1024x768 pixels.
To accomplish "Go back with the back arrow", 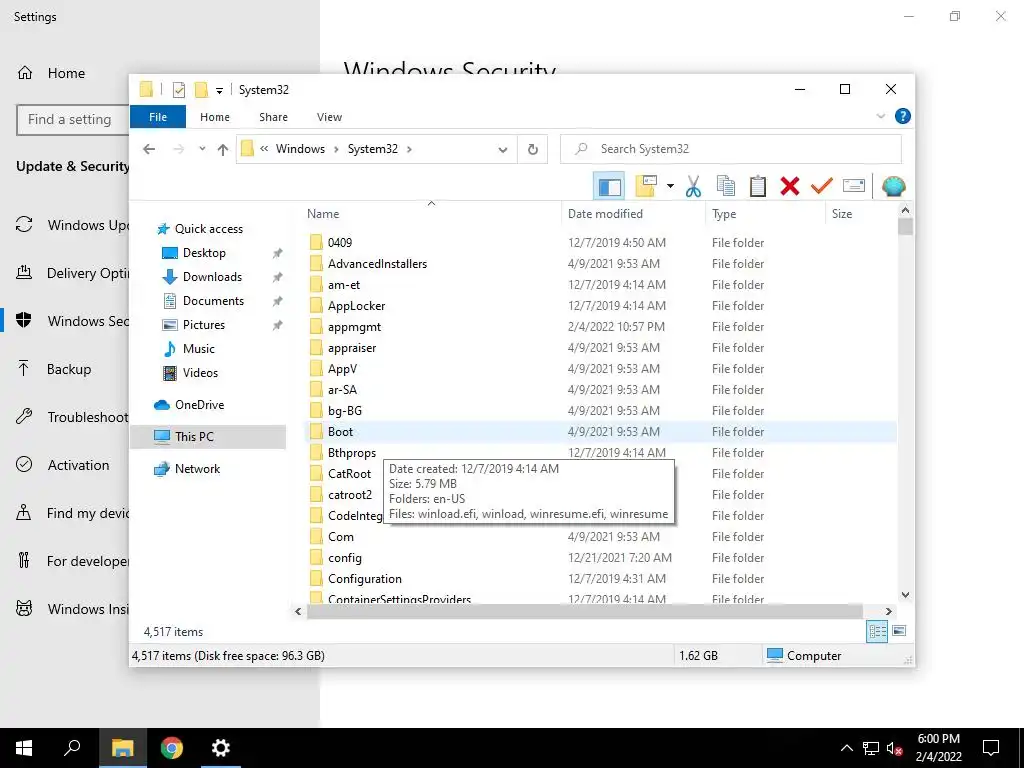I will (149, 149).
